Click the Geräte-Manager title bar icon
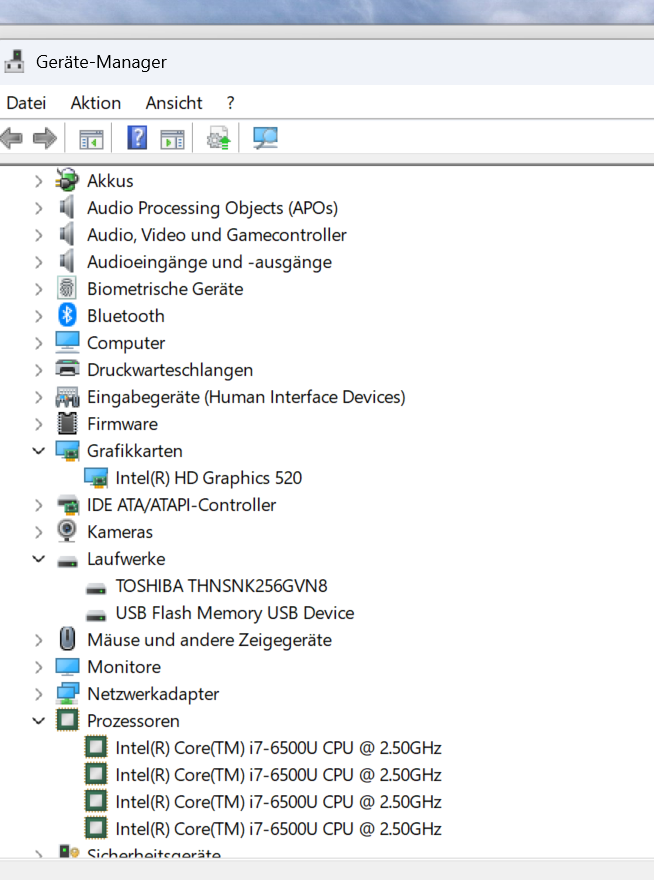The height and width of the screenshot is (880, 654). [14, 62]
